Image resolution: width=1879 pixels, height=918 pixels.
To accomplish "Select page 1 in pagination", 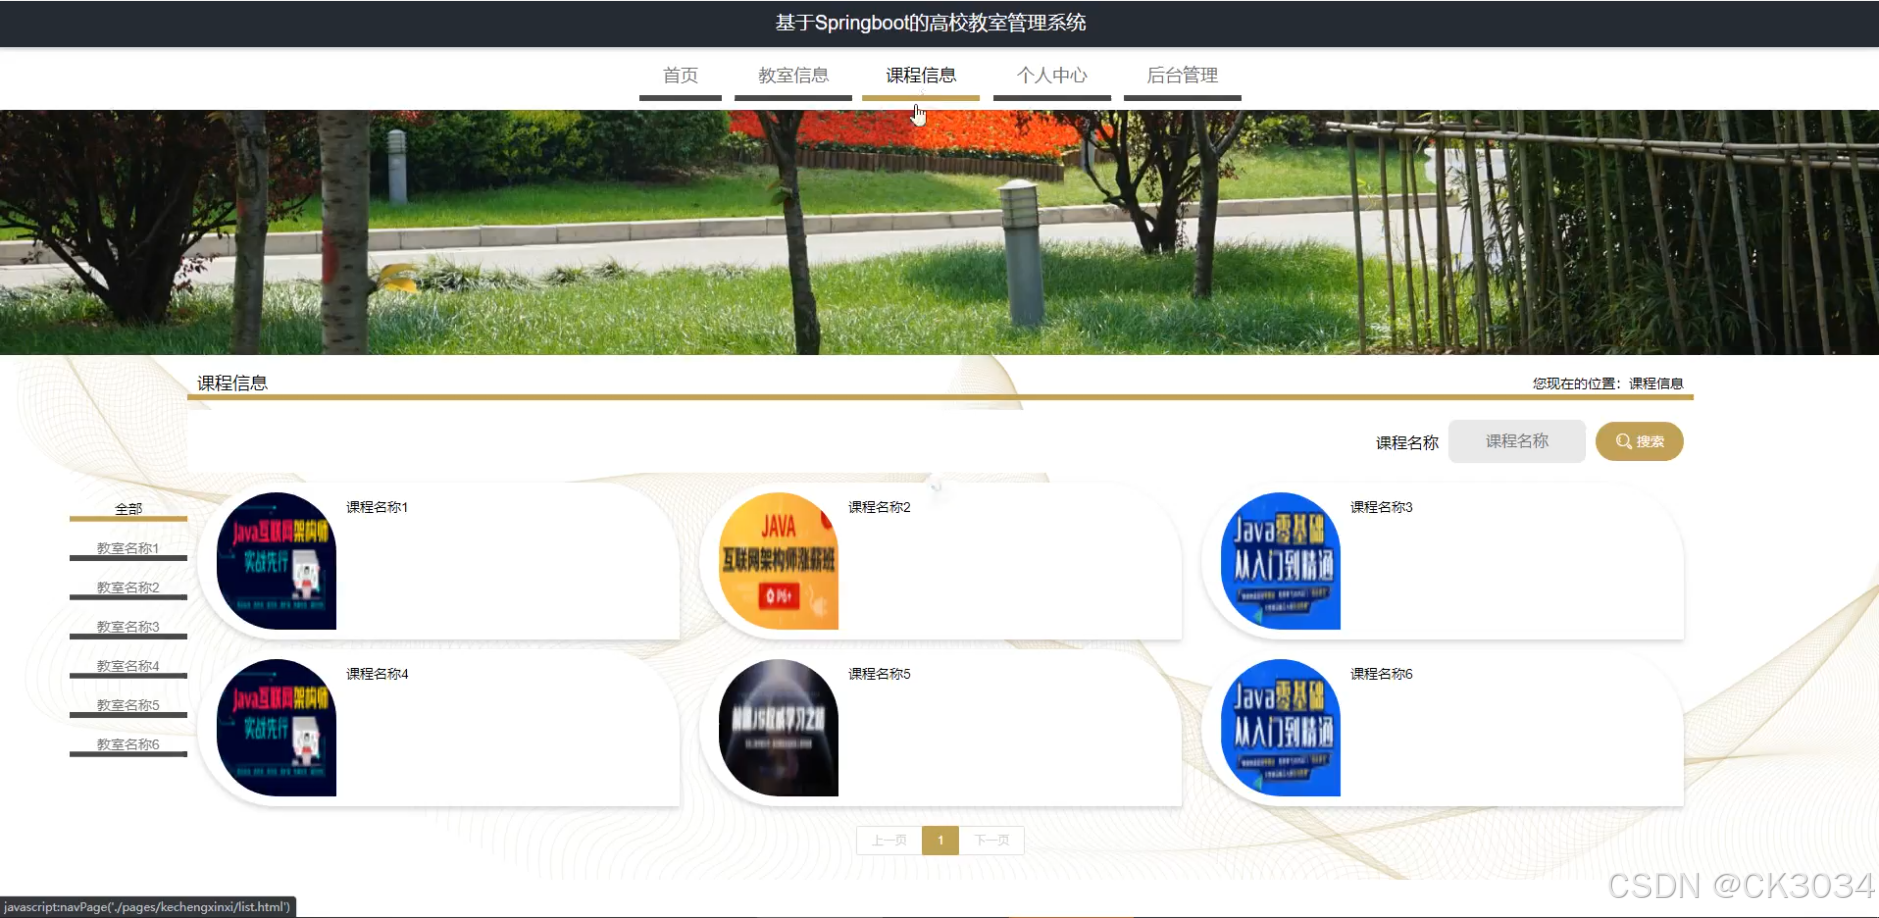I will click(940, 840).
